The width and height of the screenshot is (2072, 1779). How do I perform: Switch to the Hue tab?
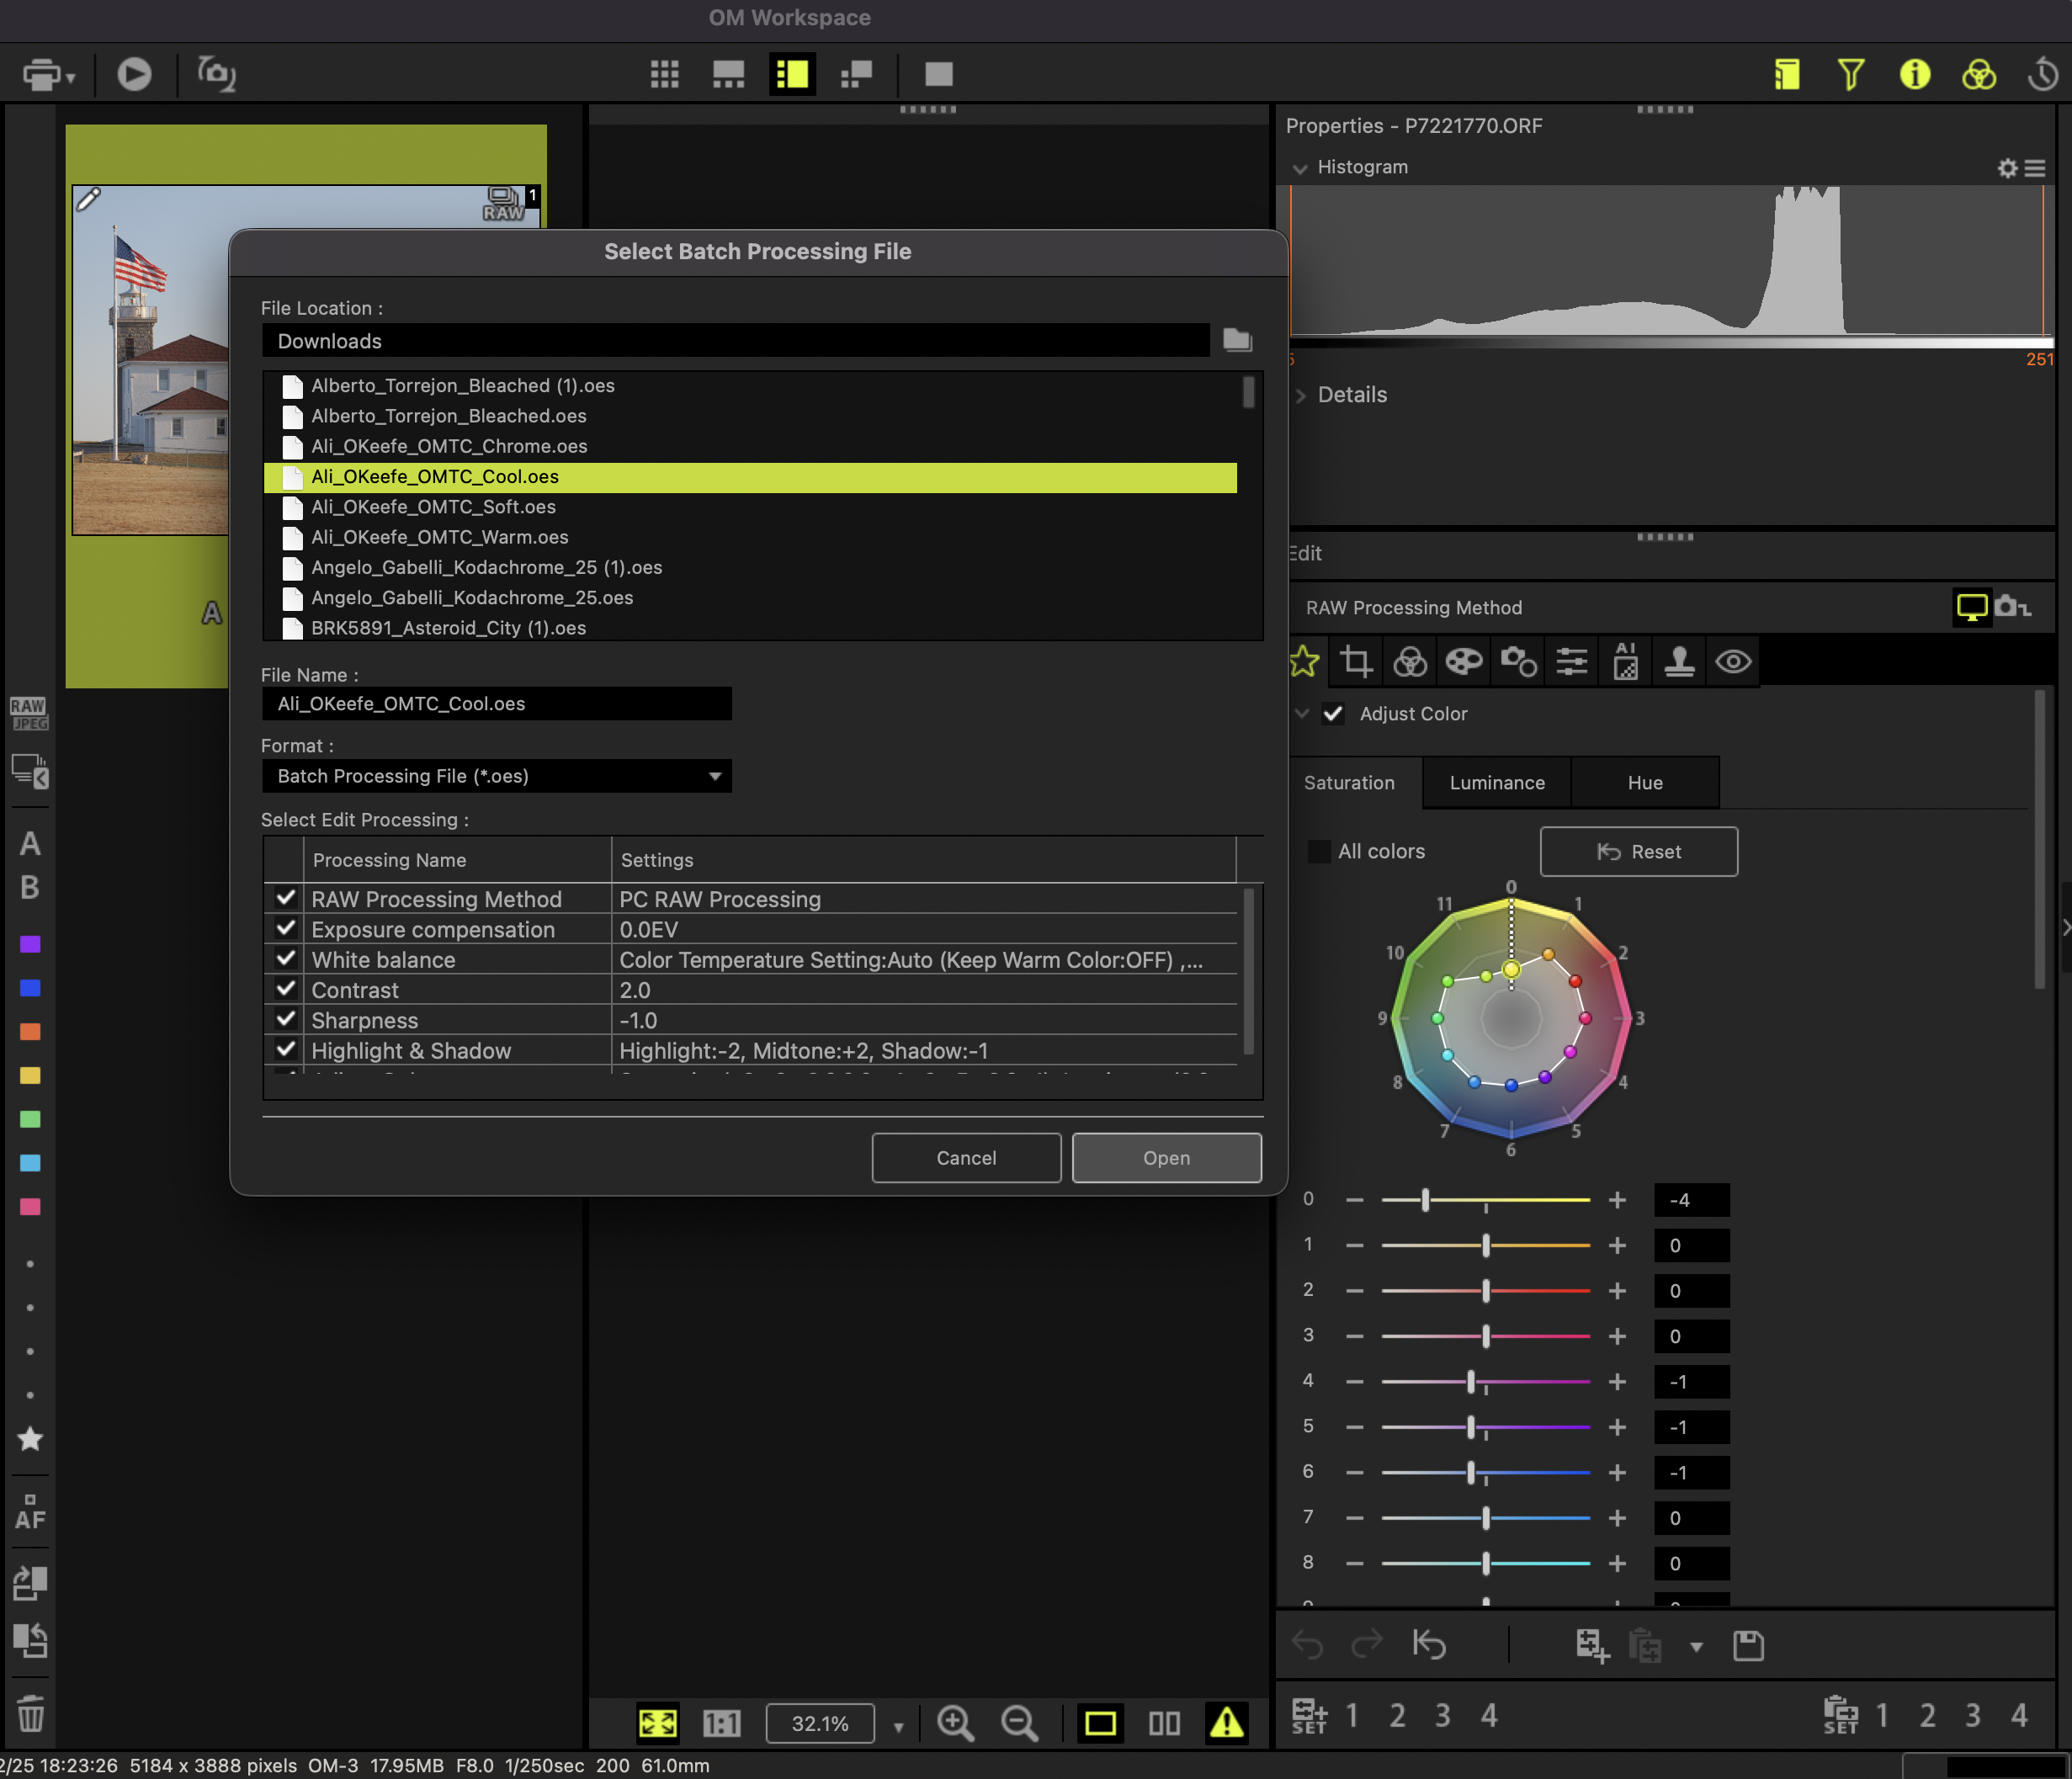pos(1645,782)
